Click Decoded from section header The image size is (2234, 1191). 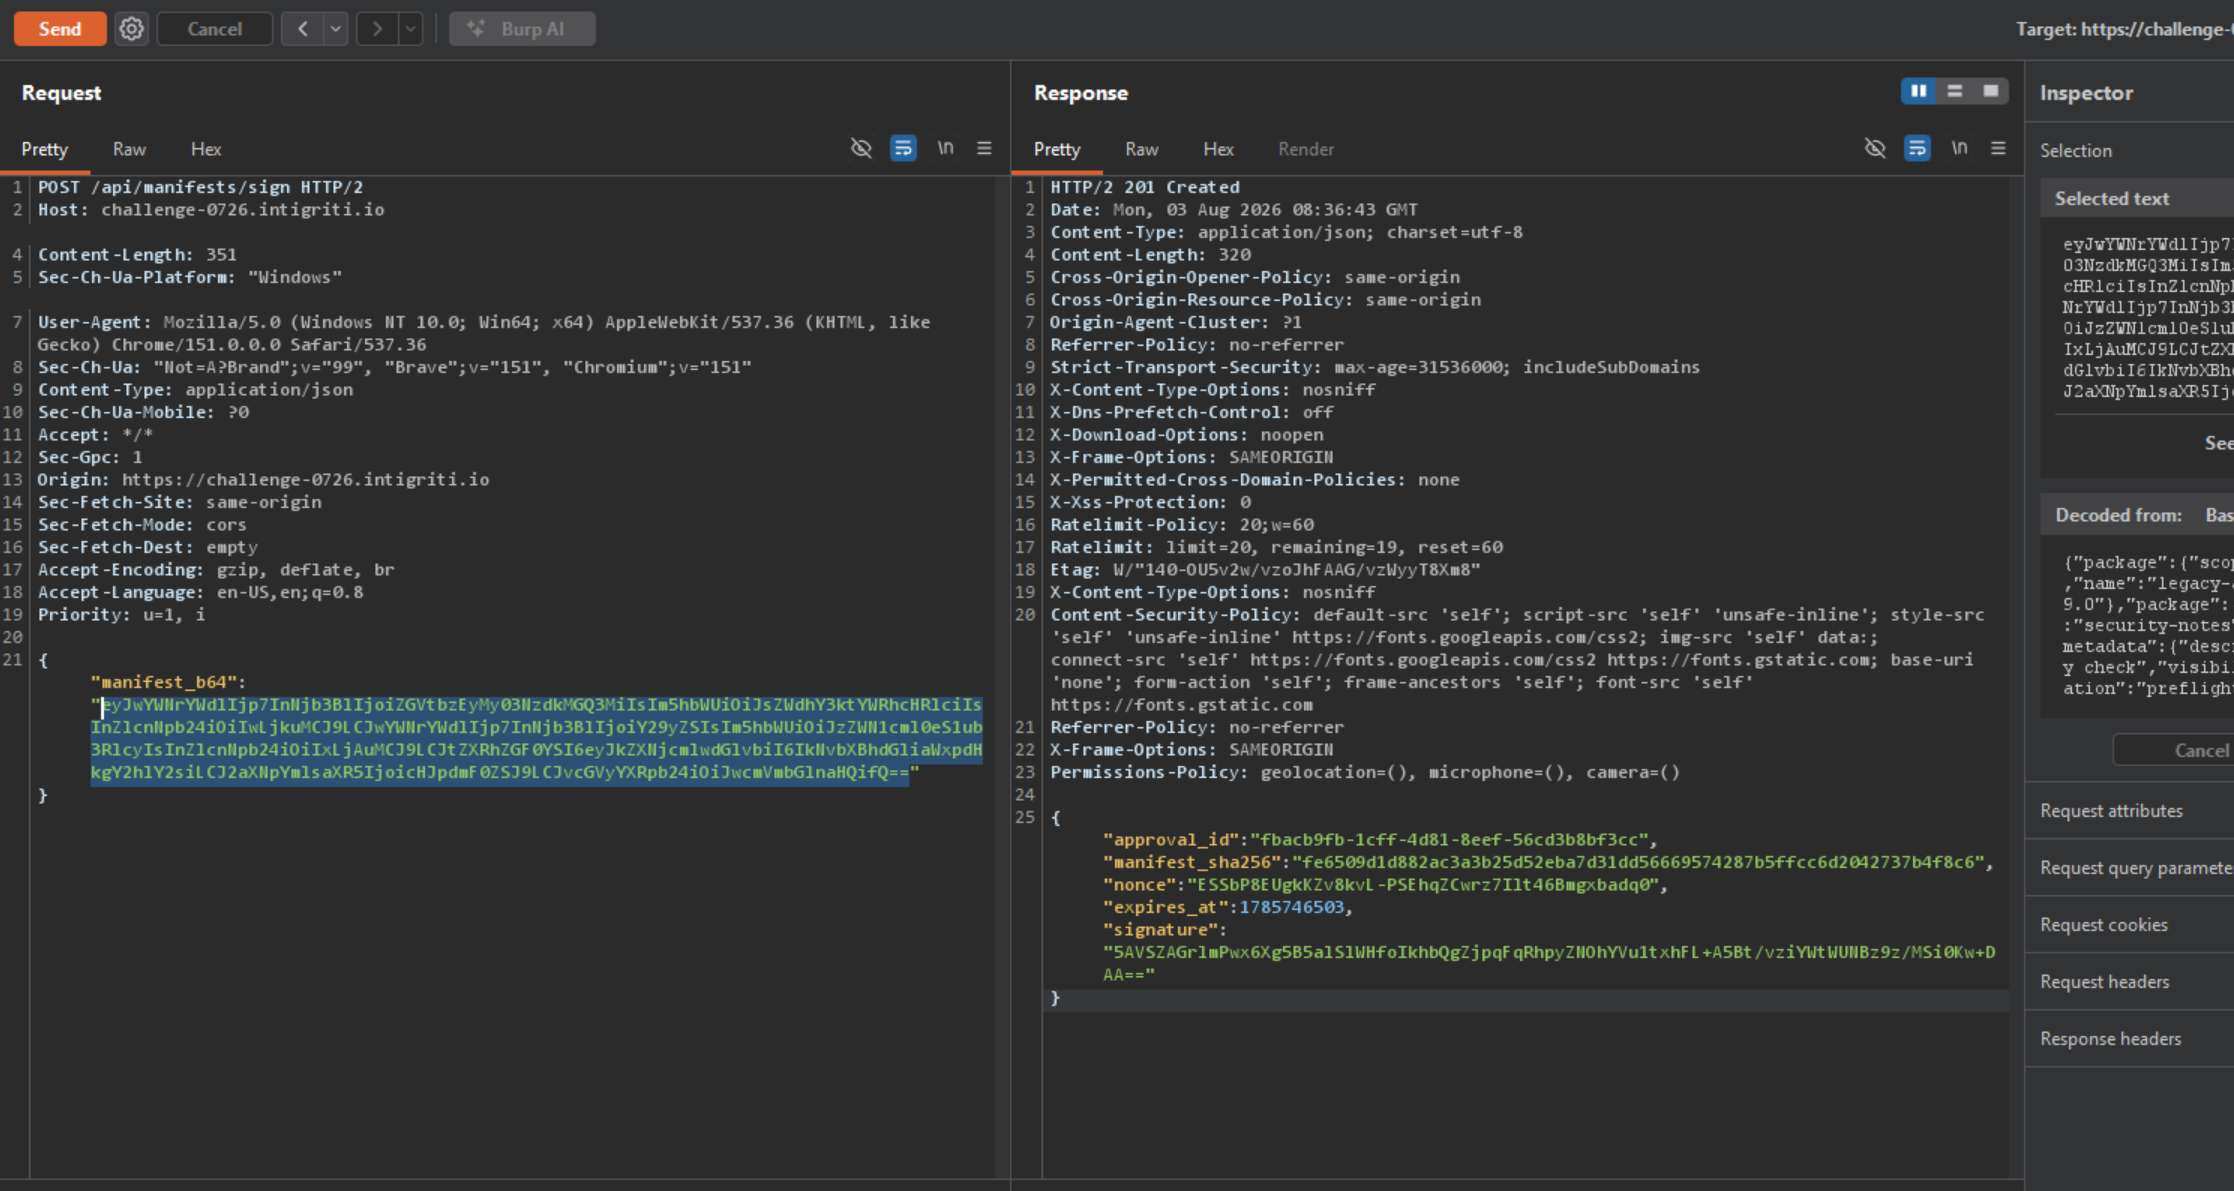[x=2137, y=515]
